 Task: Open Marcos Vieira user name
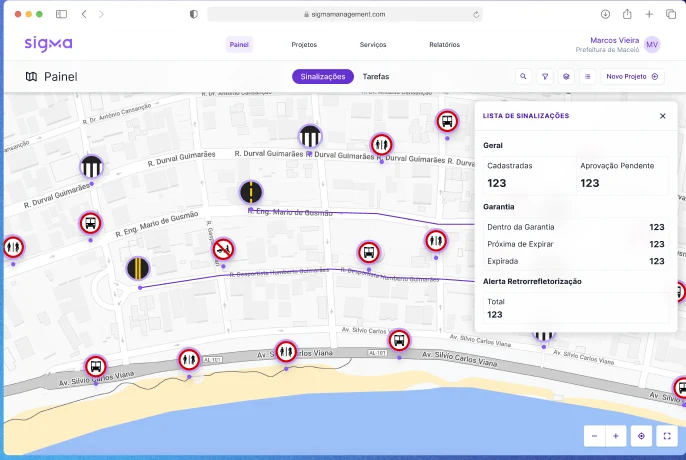pos(614,40)
